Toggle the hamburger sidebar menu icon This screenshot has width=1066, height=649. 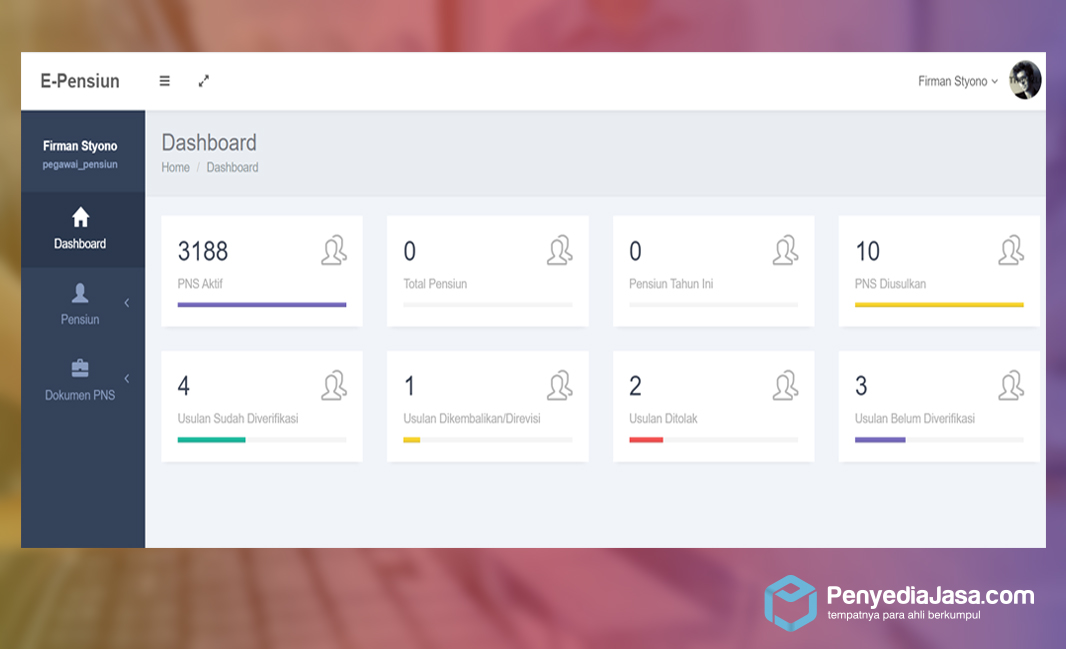coord(165,81)
